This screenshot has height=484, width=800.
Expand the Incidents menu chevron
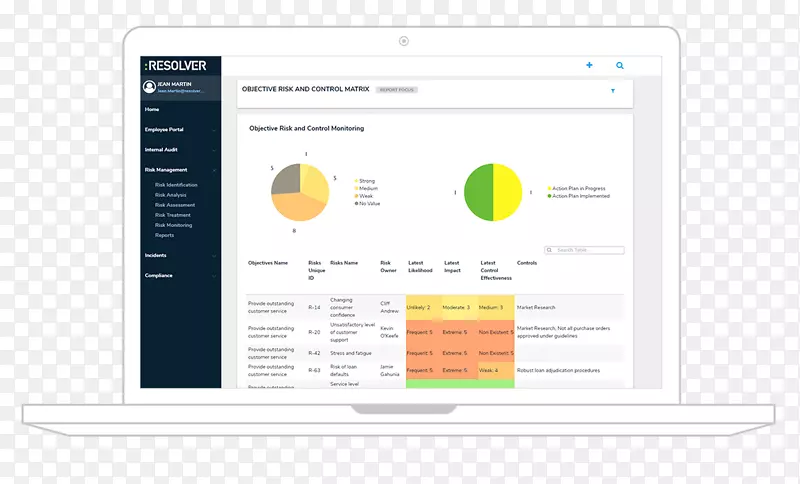[215, 255]
